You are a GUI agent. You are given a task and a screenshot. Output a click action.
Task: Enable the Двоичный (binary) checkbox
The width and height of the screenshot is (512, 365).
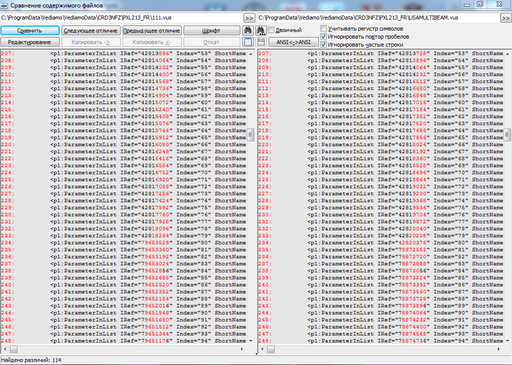pos(271,30)
